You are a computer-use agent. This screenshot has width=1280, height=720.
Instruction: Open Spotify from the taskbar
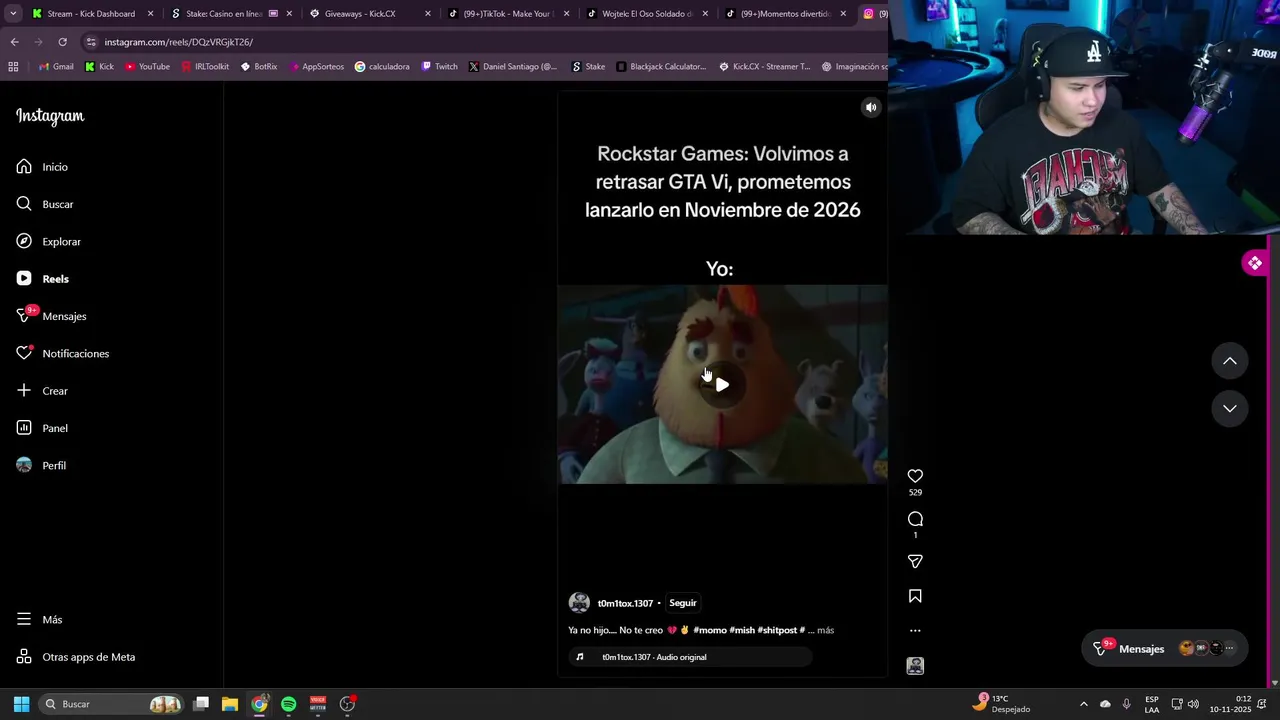click(288, 704)
